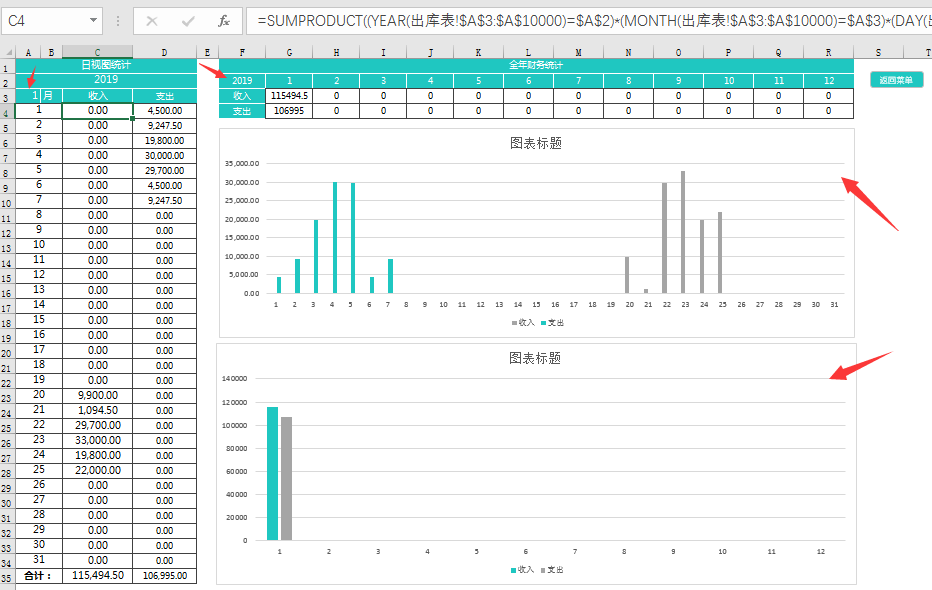Click the select-all corner triangle
Viewport: 932px width, 590px height.
point(8,52)
